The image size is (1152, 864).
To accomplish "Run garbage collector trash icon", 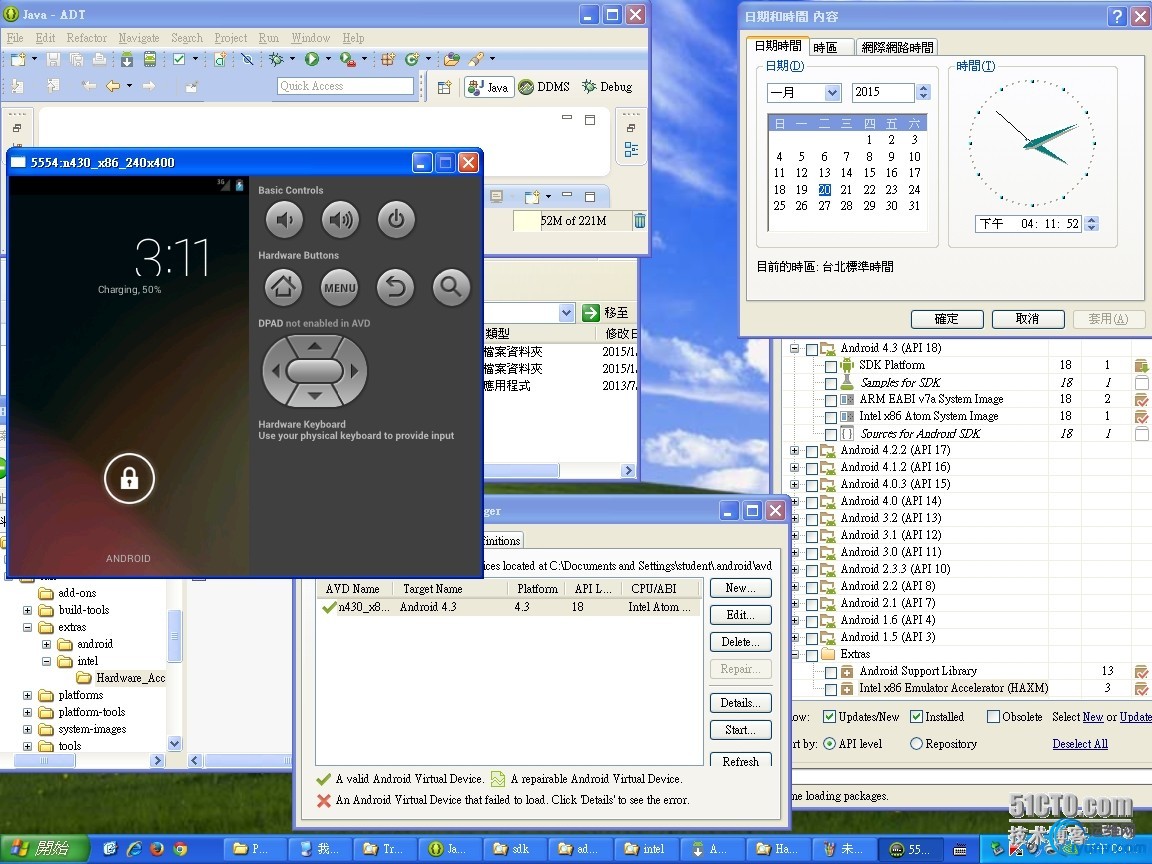I will [640, 221].
